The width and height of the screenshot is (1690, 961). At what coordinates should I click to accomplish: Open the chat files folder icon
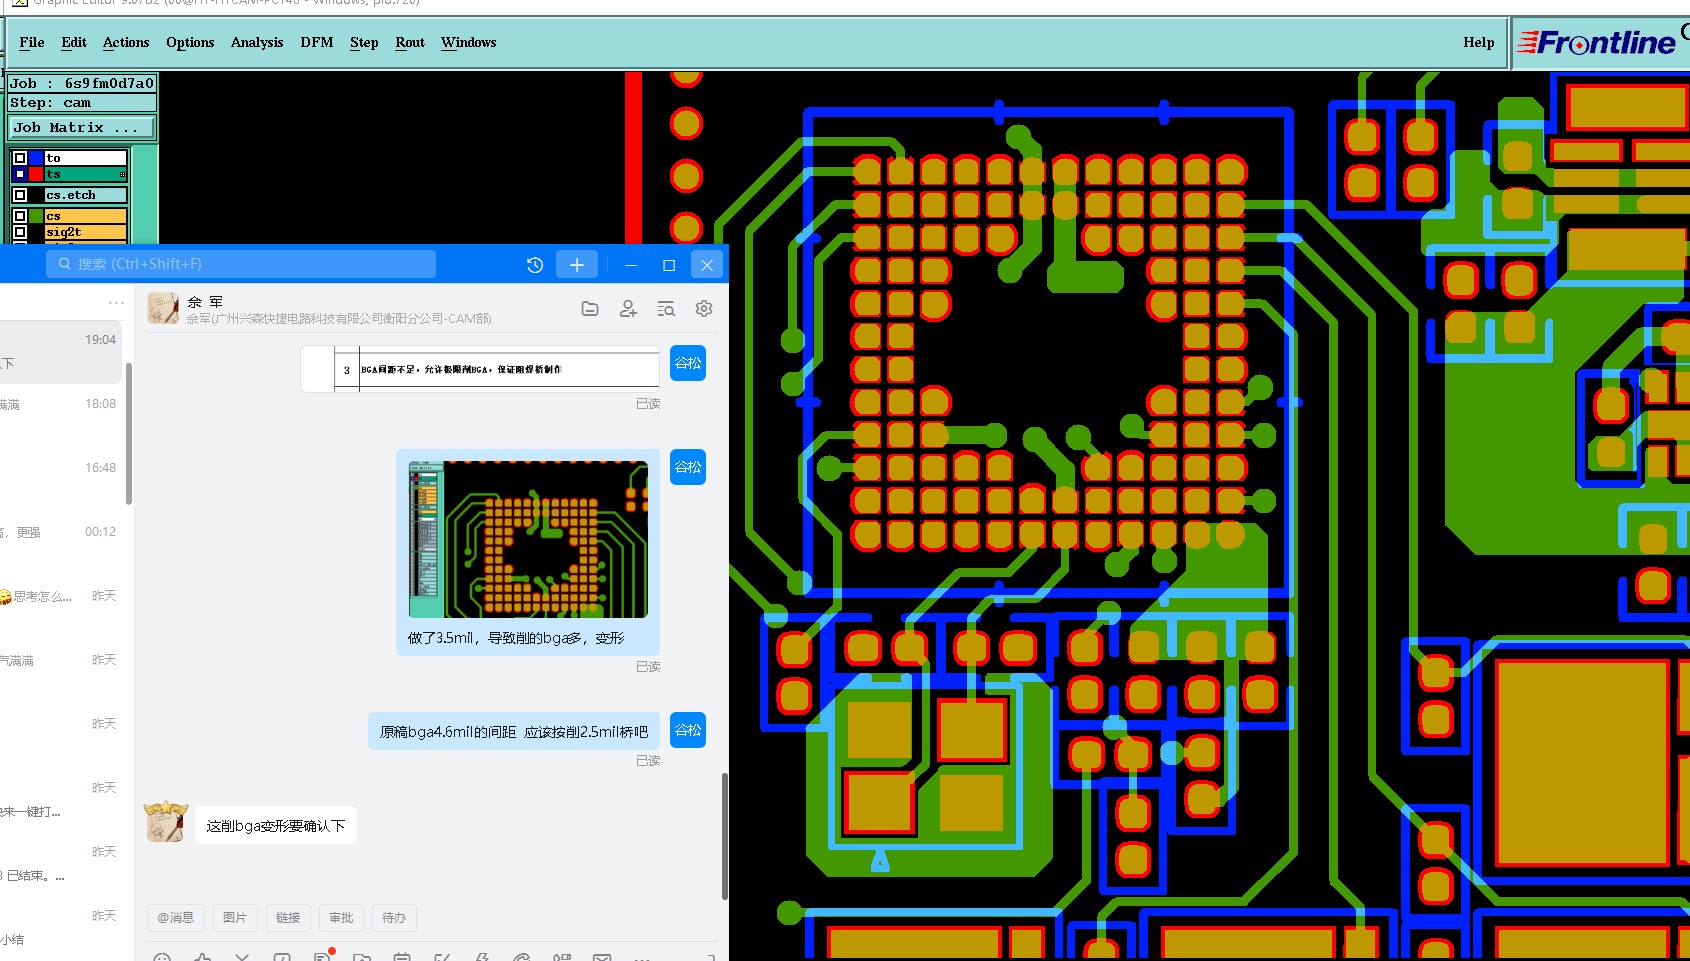pos(590,309)
